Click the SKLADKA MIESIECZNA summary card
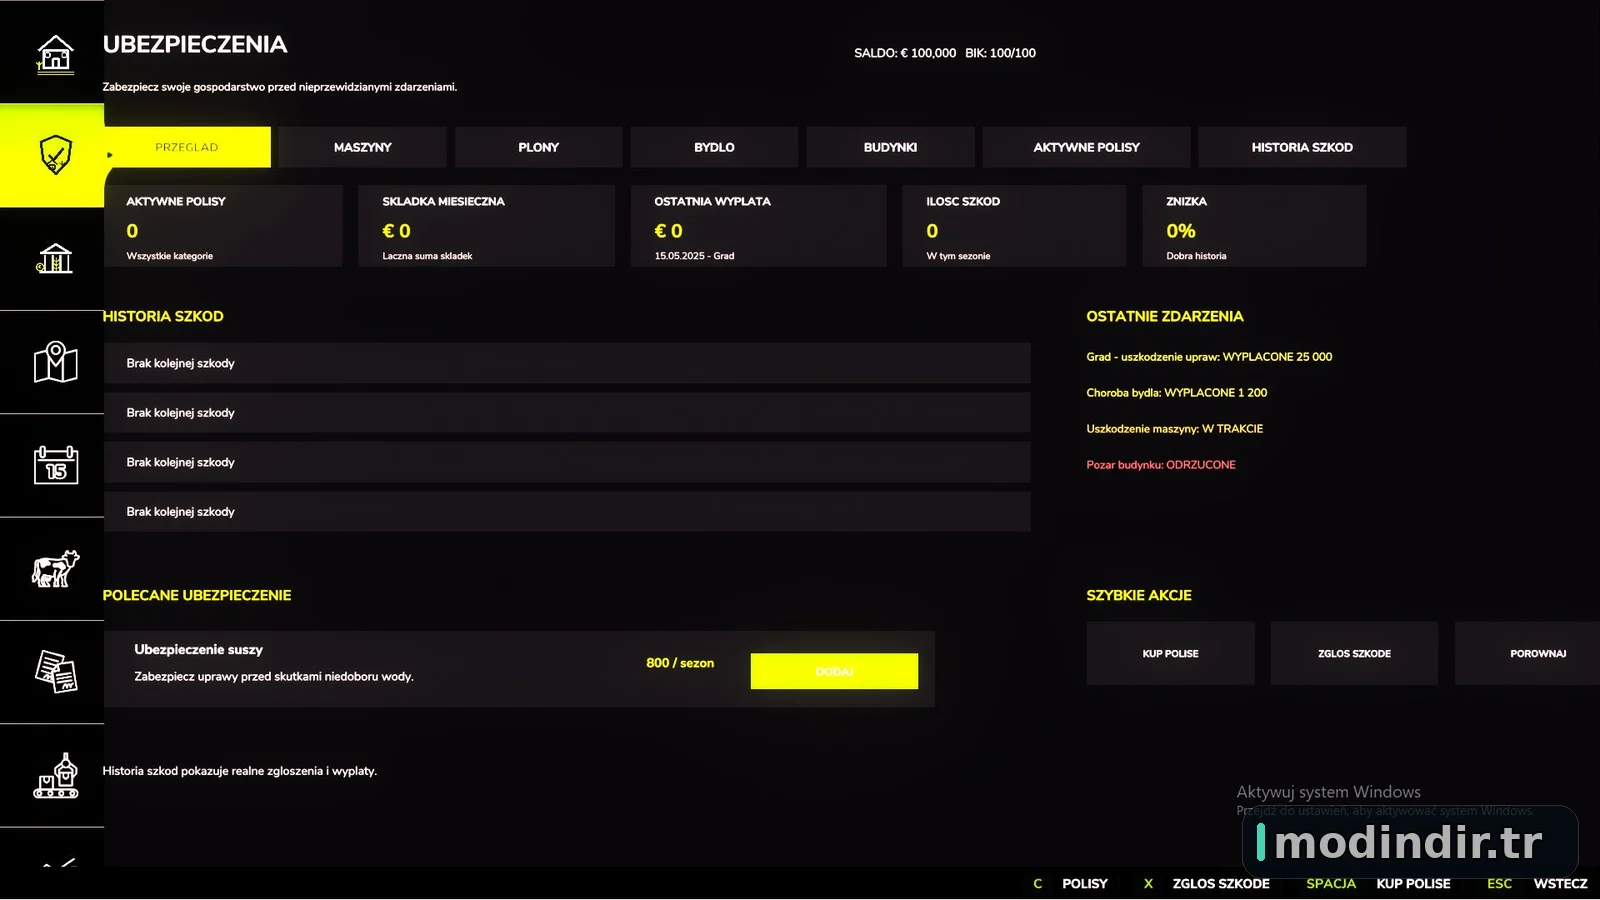The width and height of the screenshot is (1600, 900). pos(487,226)
